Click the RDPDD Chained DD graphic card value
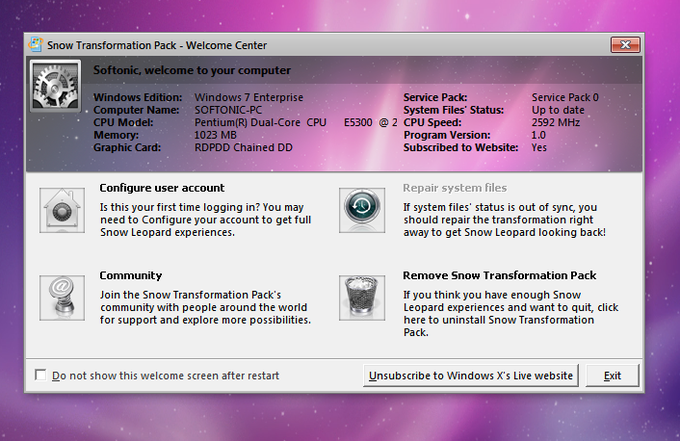 [243, 147]
